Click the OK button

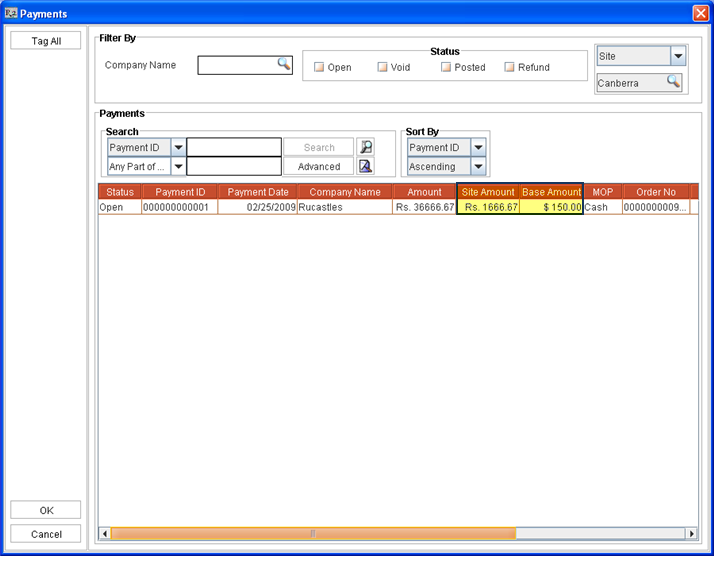click(46, 510)
